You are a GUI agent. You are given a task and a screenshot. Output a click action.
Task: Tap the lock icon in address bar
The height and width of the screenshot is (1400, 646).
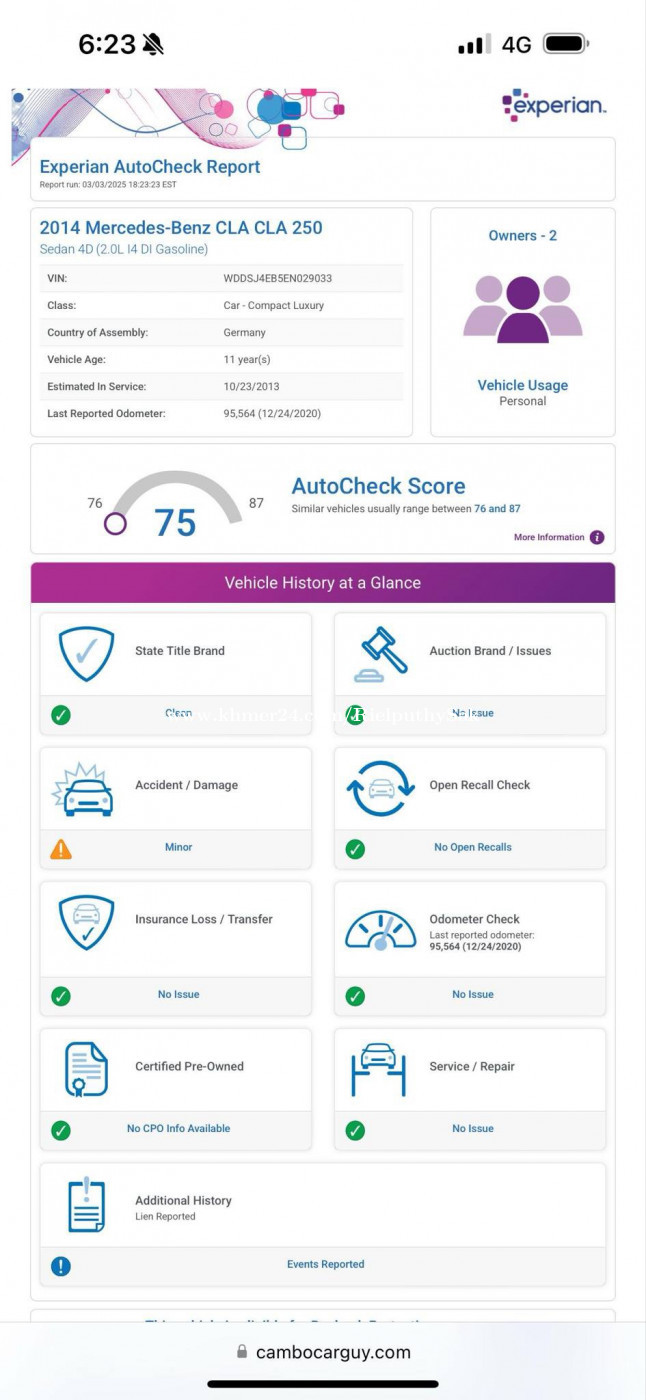coord(242,1352)
